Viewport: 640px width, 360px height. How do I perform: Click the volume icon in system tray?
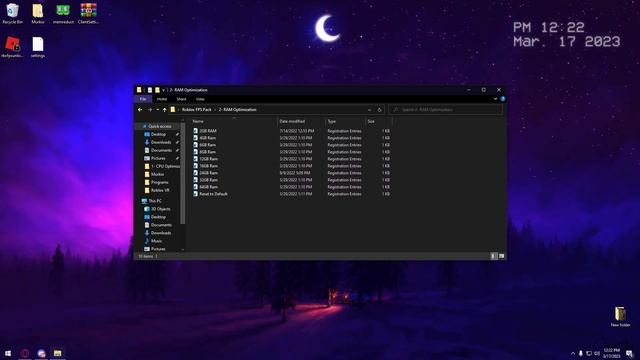point(597,353)
